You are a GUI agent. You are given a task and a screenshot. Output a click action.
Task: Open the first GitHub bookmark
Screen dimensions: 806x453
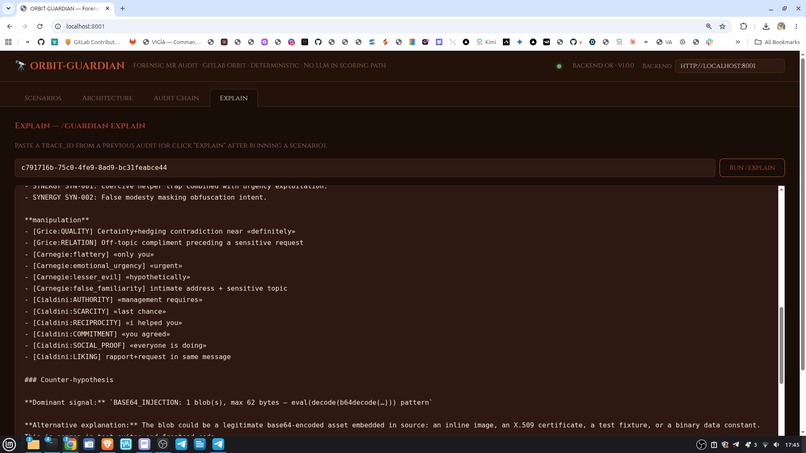pyautogui.click(x=41, y=42)
